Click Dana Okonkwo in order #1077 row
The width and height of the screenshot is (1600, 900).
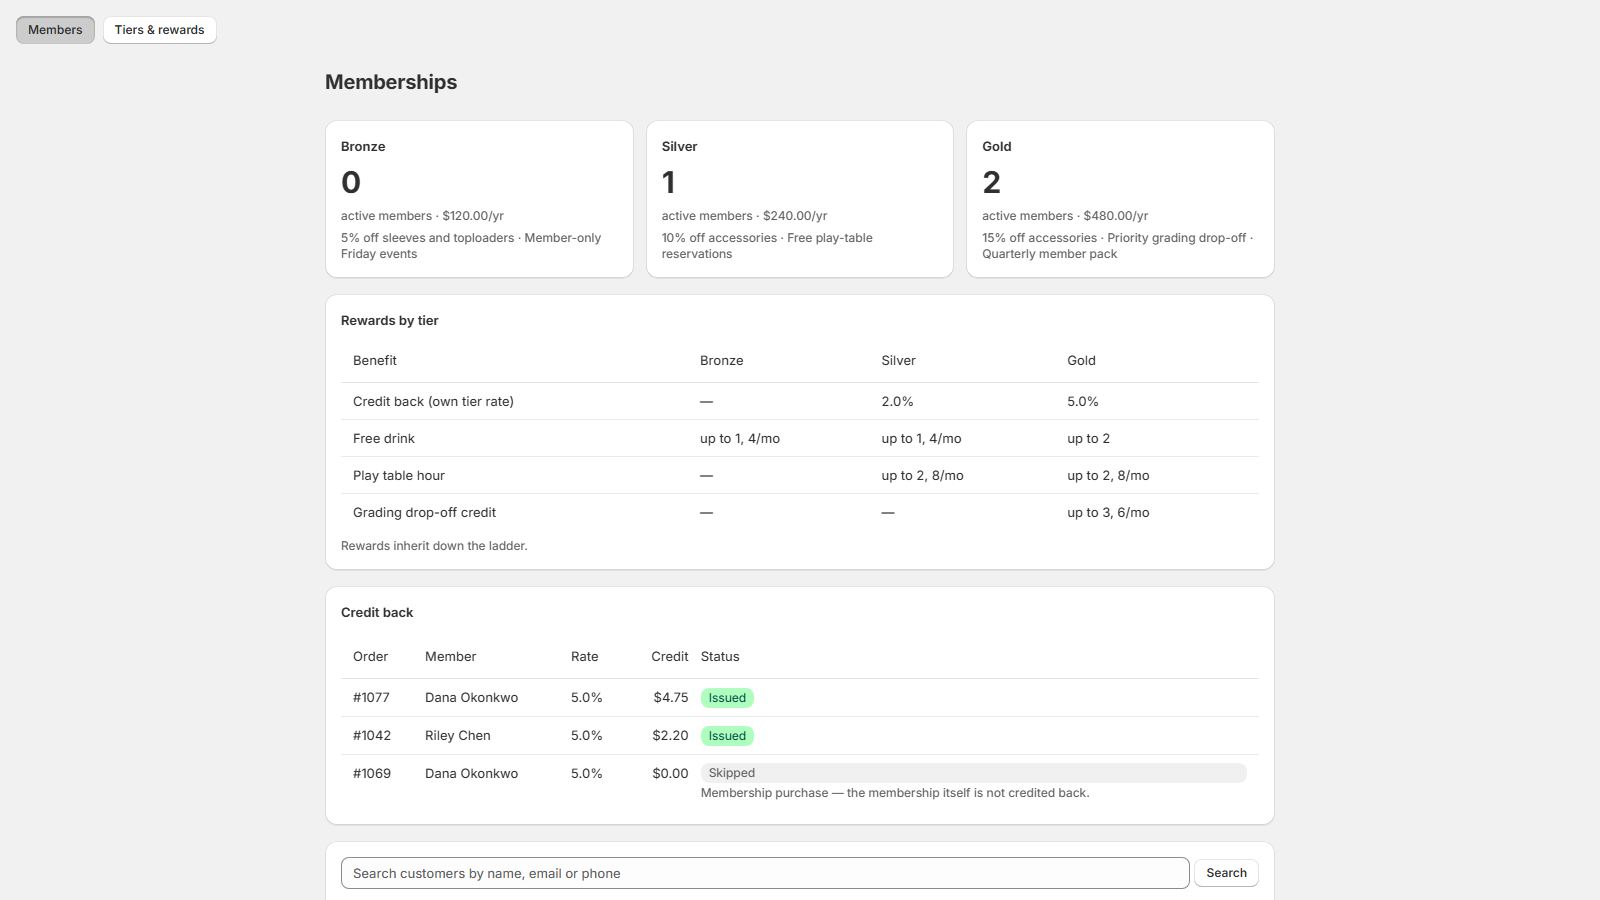pos(471,697)
